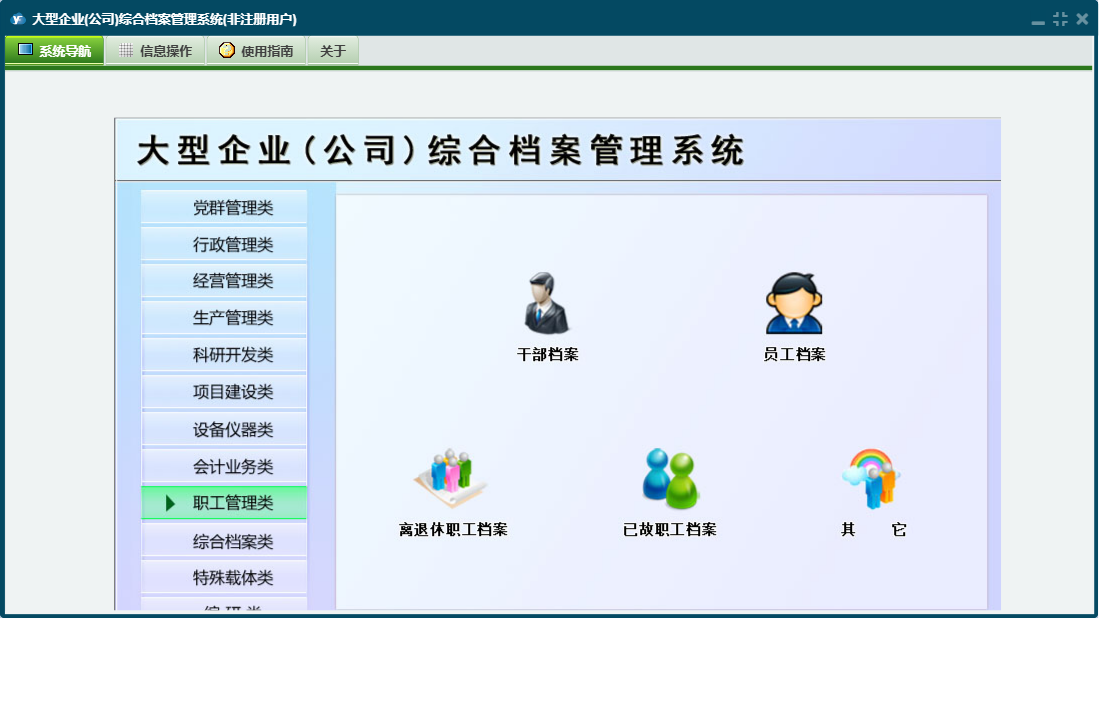Click the 其 它 text label
This screenshot has width=1099, height=723.
[873, 530]
